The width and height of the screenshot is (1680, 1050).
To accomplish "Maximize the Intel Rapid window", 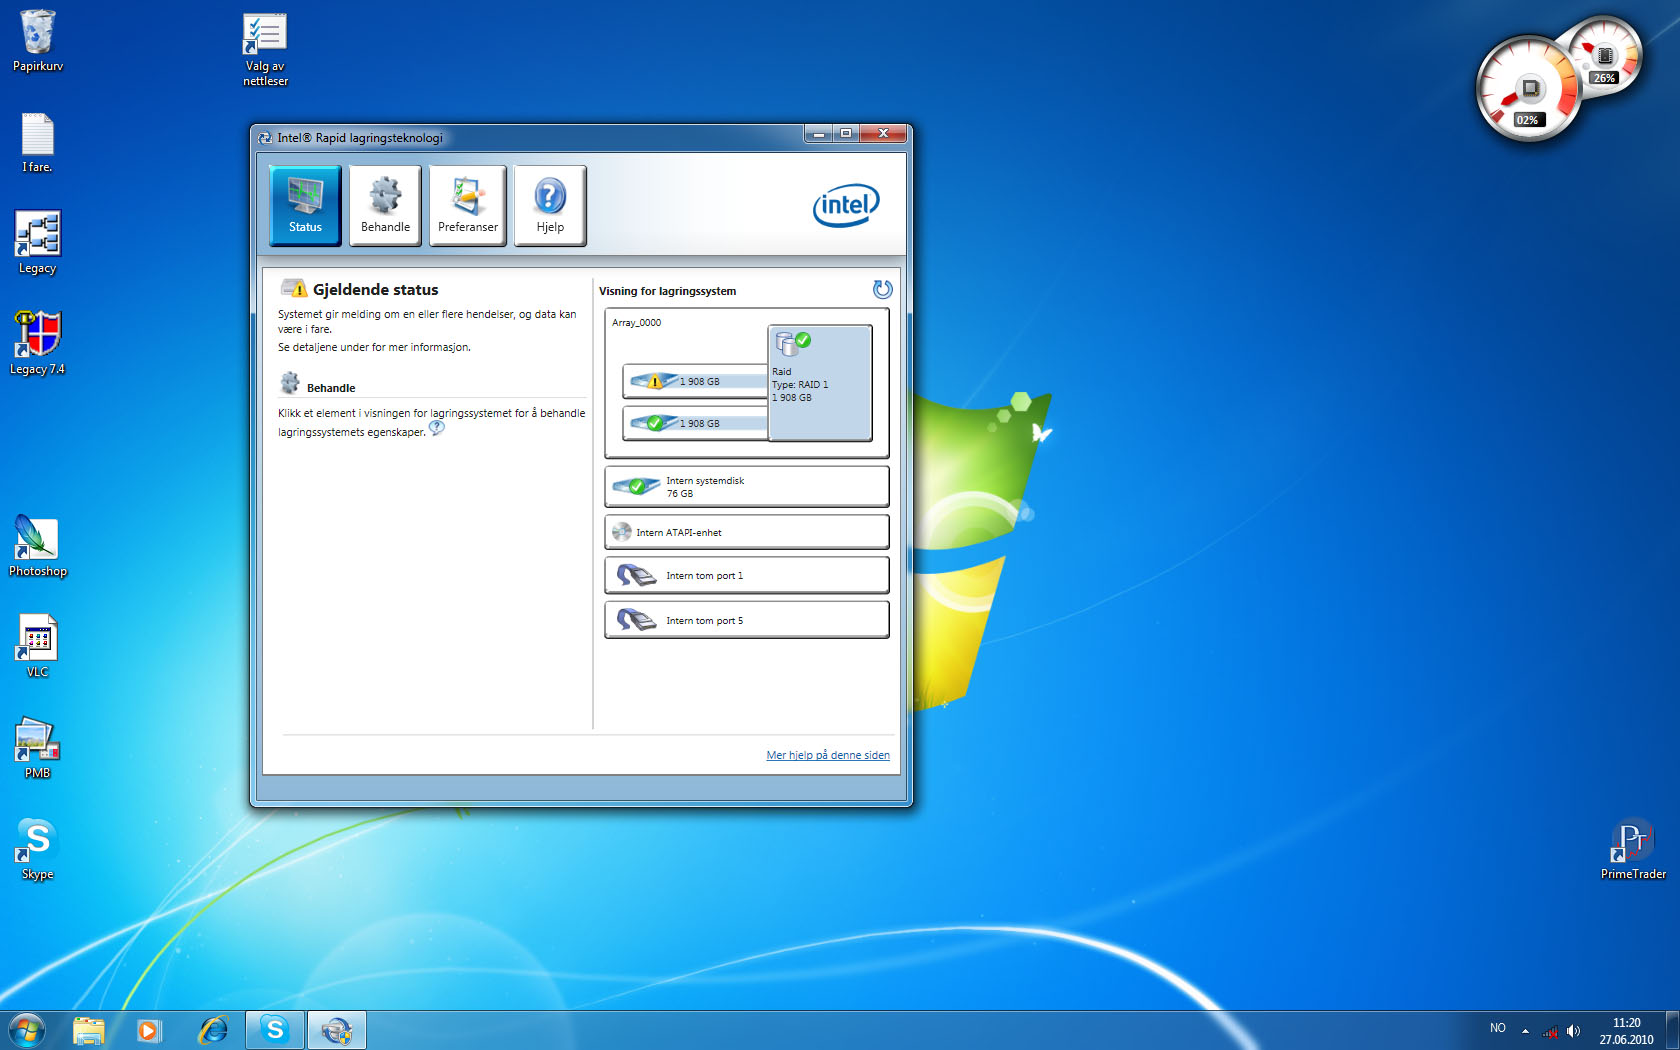I will tap(846, 133).
